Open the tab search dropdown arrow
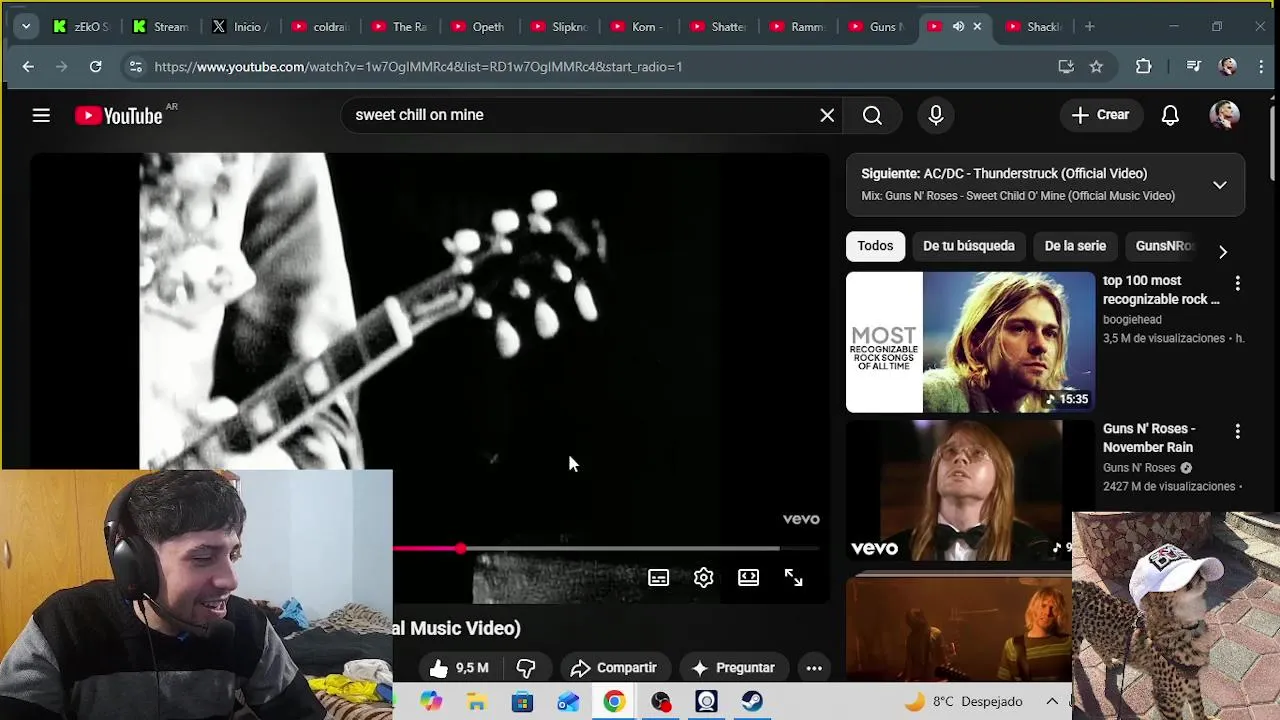 [26, 27]
